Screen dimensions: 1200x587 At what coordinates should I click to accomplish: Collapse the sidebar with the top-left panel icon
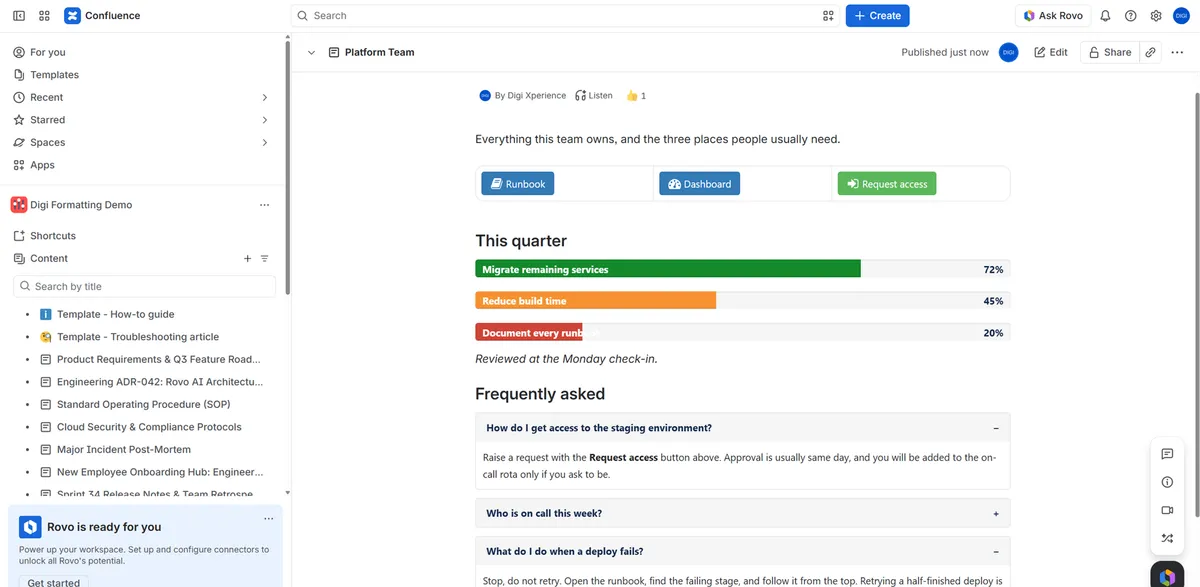19,16
